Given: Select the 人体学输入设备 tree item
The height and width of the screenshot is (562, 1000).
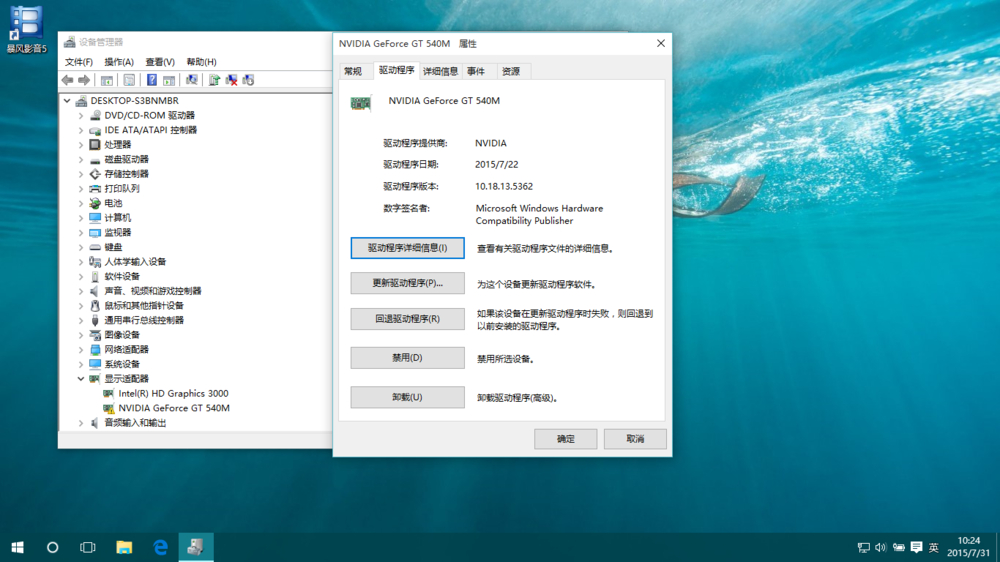Looking at the screenshot, I should [135, 262].
